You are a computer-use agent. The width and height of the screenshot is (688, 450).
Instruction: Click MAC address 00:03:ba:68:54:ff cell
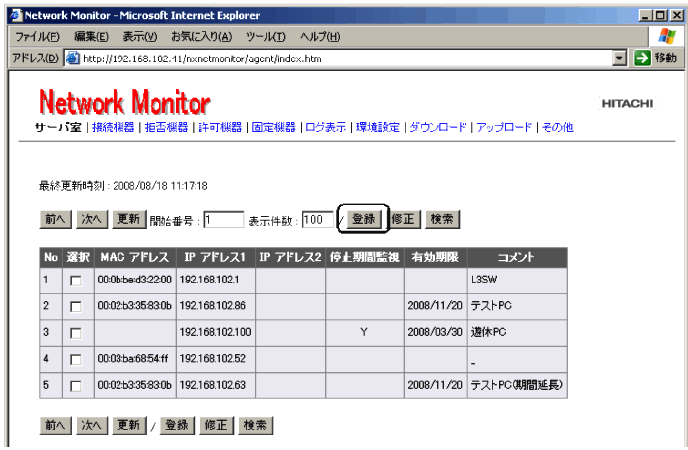135,359
